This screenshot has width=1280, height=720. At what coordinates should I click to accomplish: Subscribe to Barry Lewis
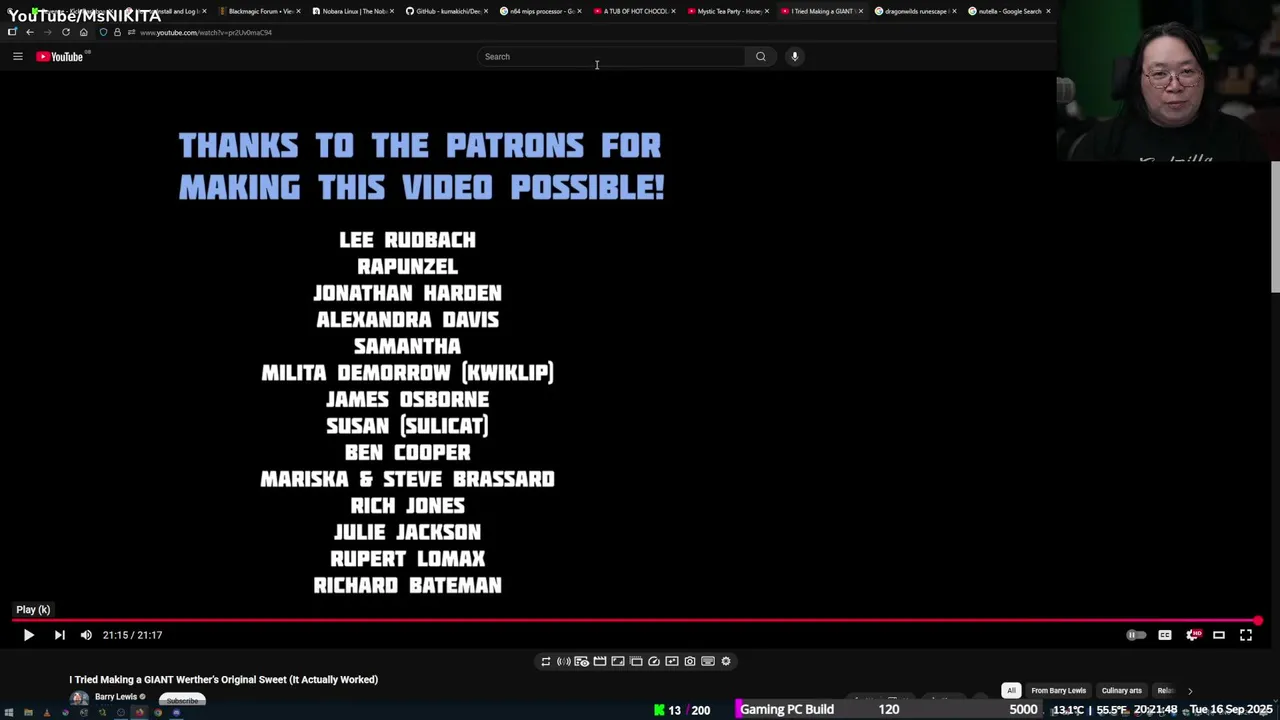pyautogui.click(x=182, y=700)
